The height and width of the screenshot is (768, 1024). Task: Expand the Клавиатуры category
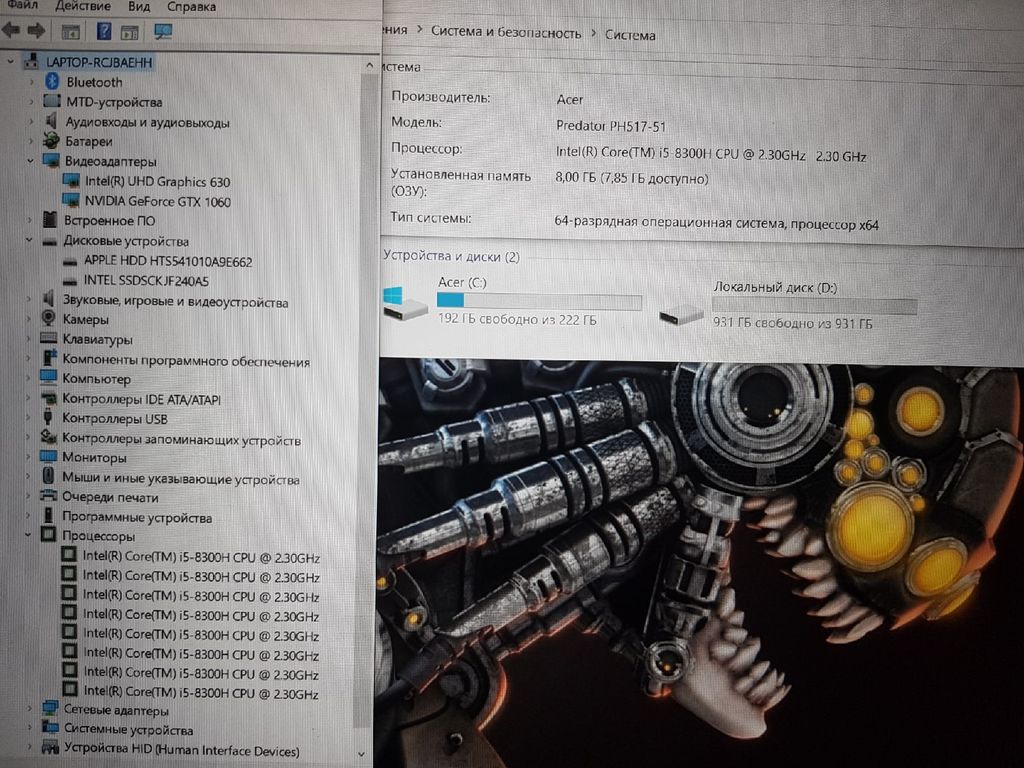click(x=27, y=340)
